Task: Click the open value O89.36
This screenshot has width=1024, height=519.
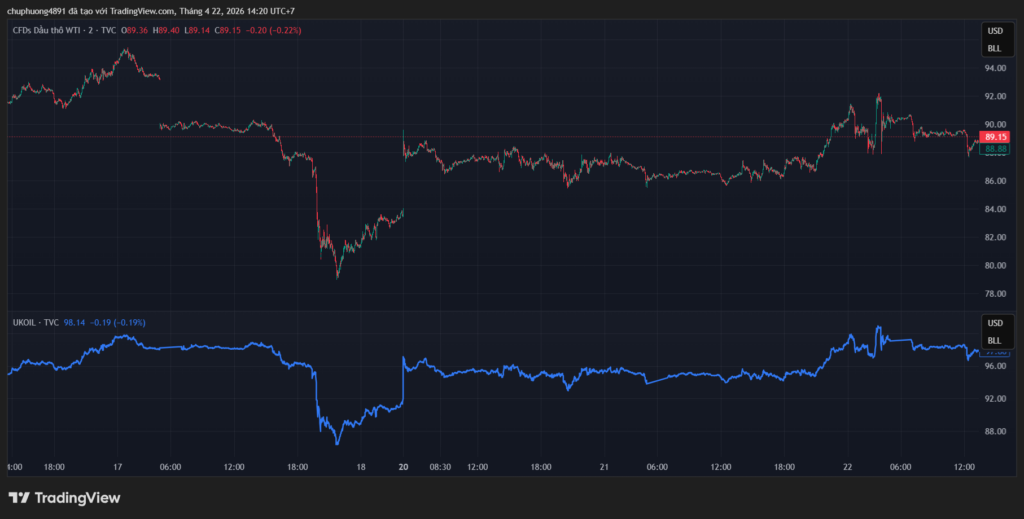Action: 135,30
